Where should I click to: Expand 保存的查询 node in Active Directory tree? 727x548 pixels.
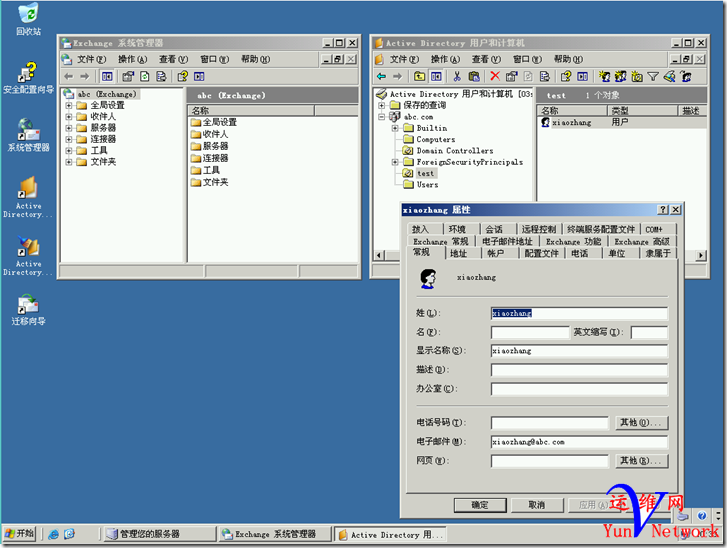pos(382,105)
